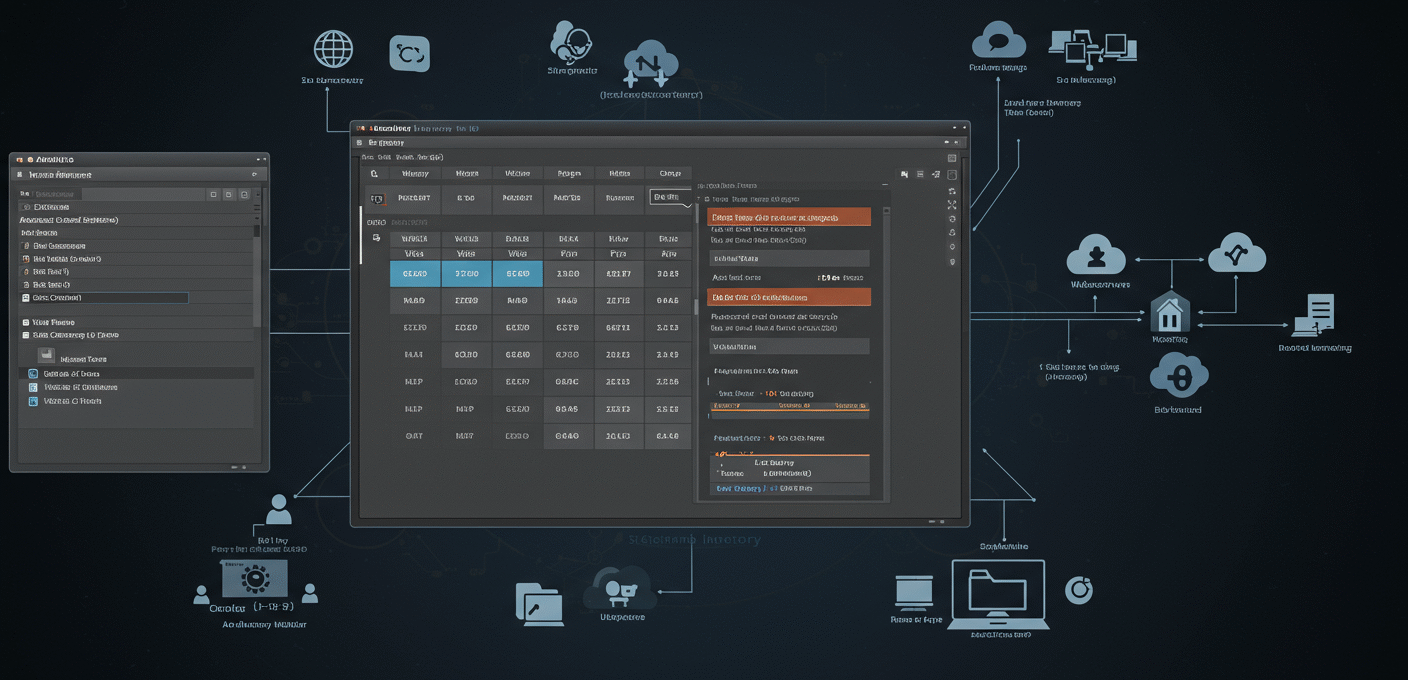1408x680 pixels.
Task: Click the gear settings box icon at bottom left
Action: tap(255, 578)
